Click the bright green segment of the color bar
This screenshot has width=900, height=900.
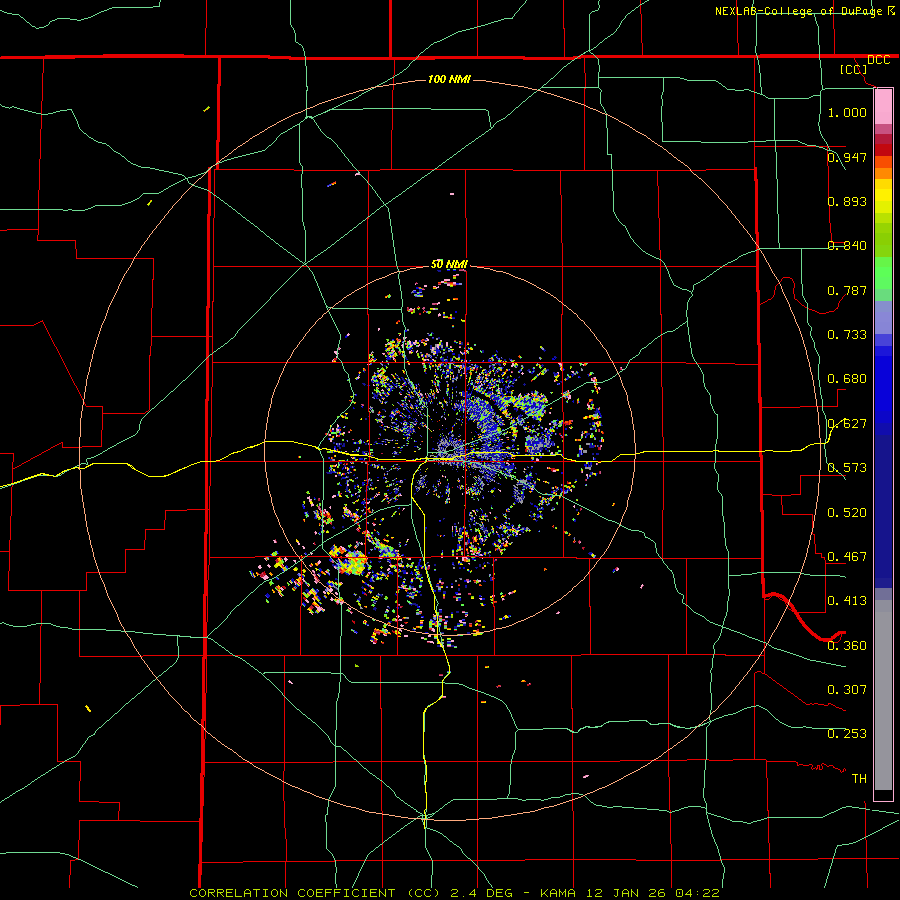point(883,273)
